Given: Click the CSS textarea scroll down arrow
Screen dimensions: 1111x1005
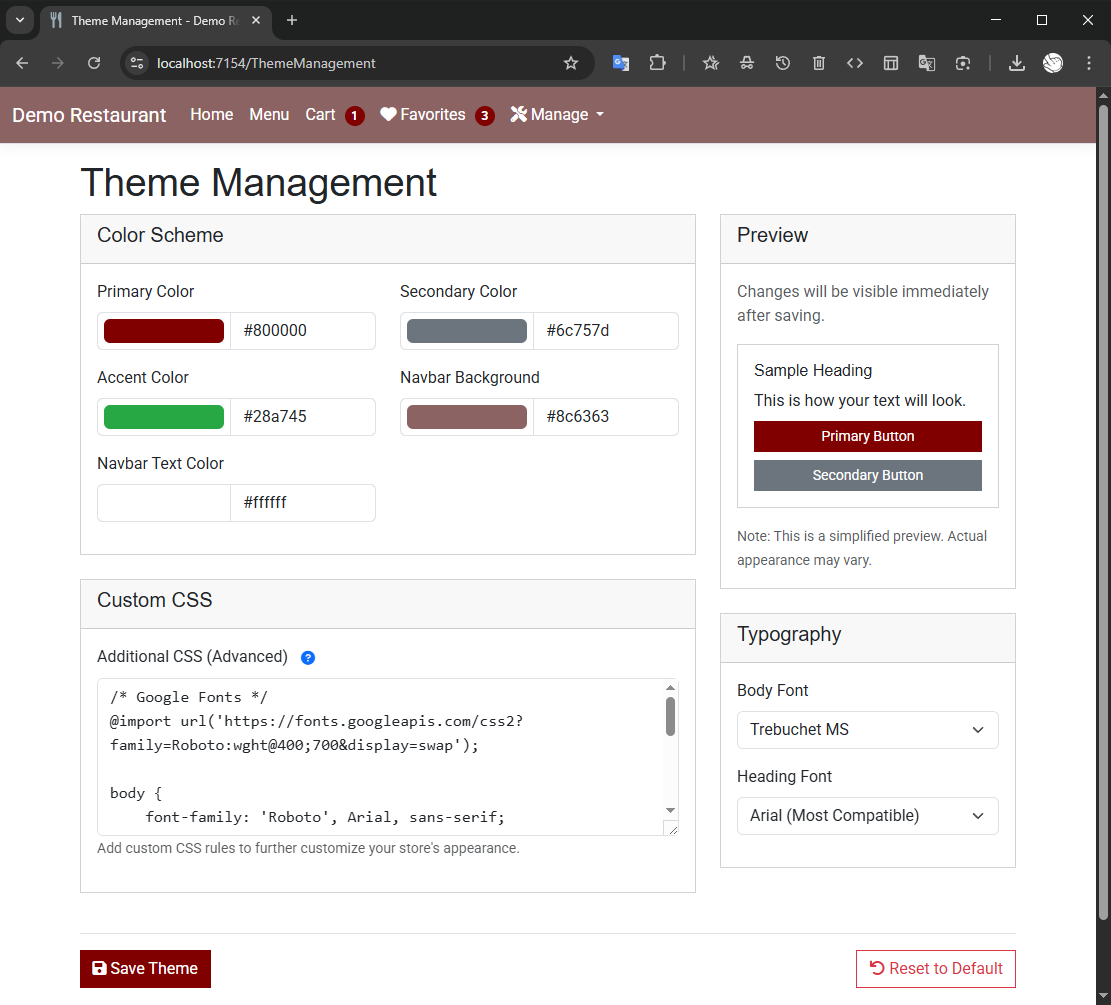Looking at the screenshot, I should tap(670, 811).
